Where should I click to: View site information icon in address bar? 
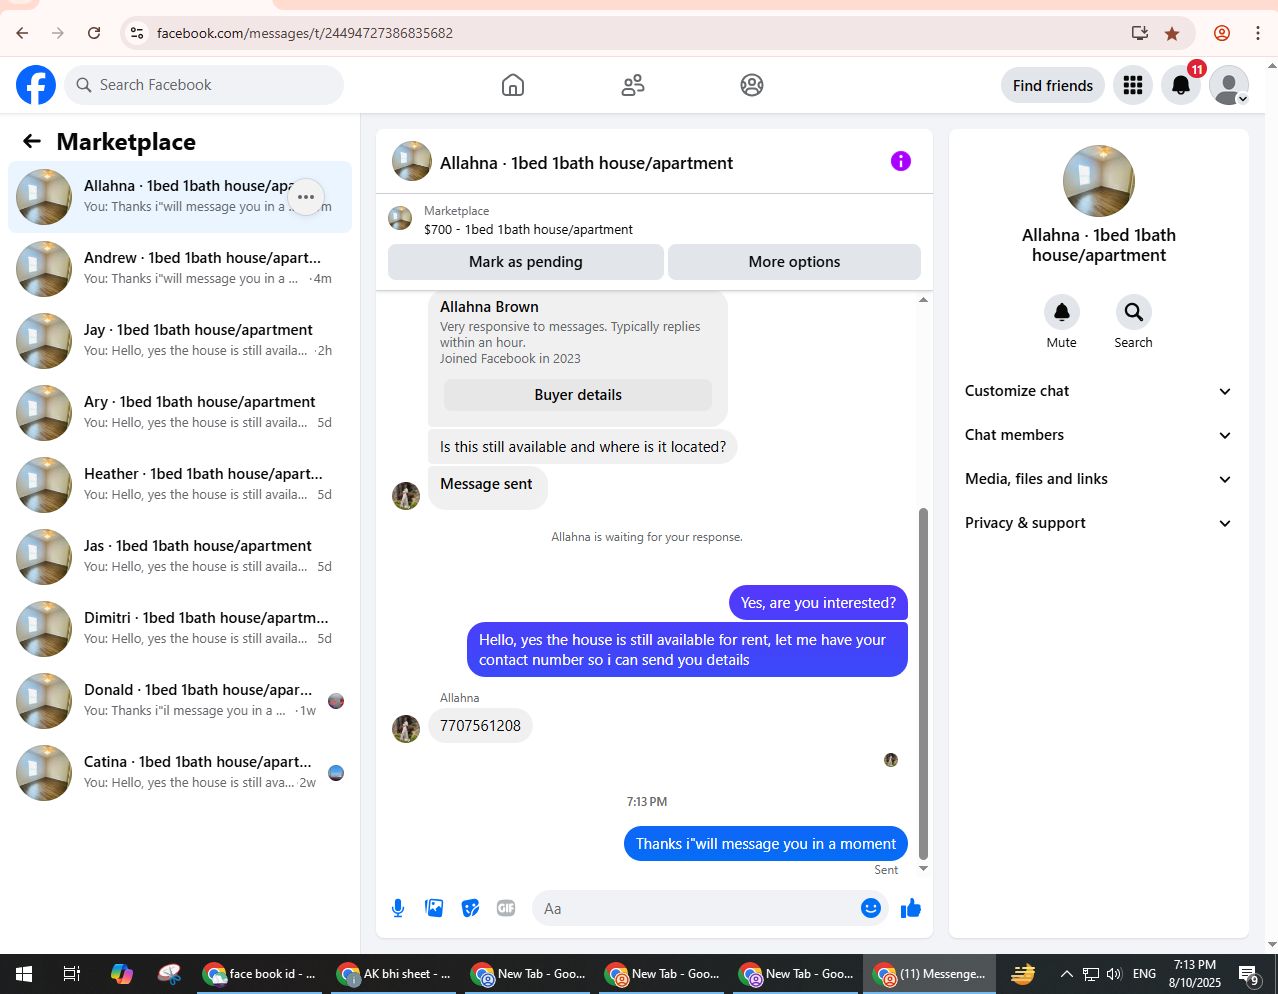[137, 33]
